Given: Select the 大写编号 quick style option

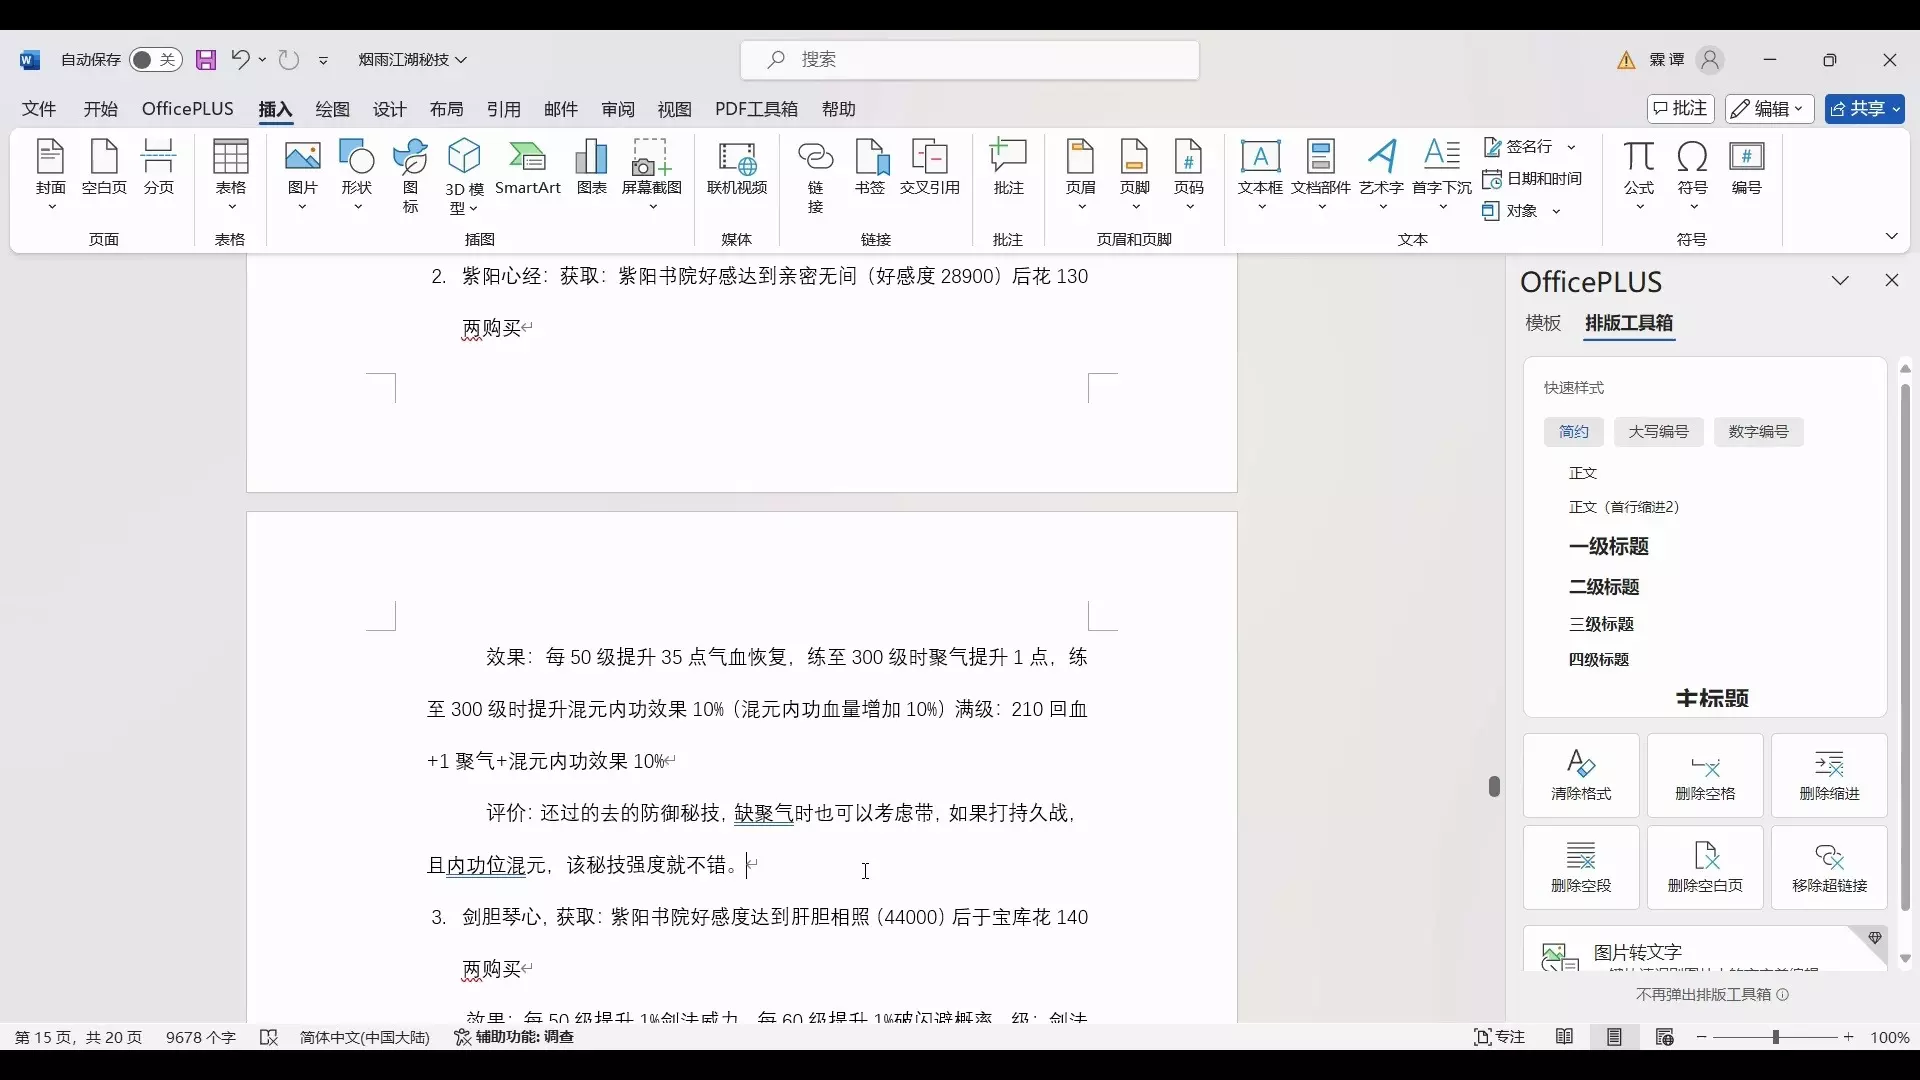Looking at the screenshot, I should click(1658, 432).
